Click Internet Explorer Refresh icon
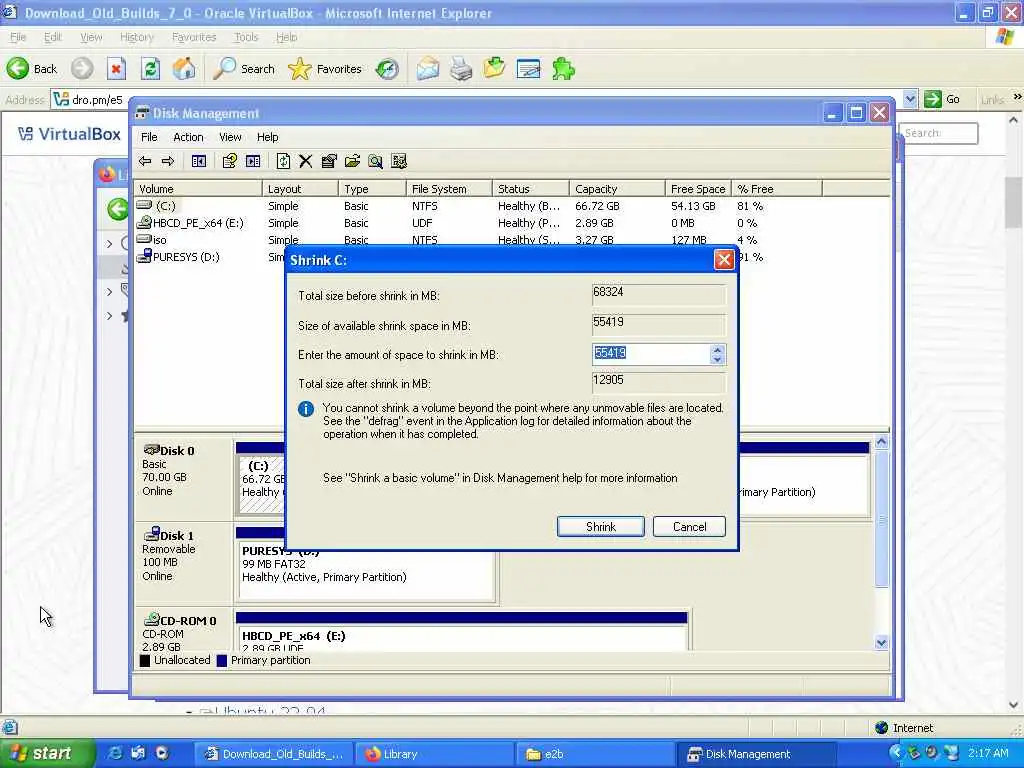1024x768 pixels. 150,69
